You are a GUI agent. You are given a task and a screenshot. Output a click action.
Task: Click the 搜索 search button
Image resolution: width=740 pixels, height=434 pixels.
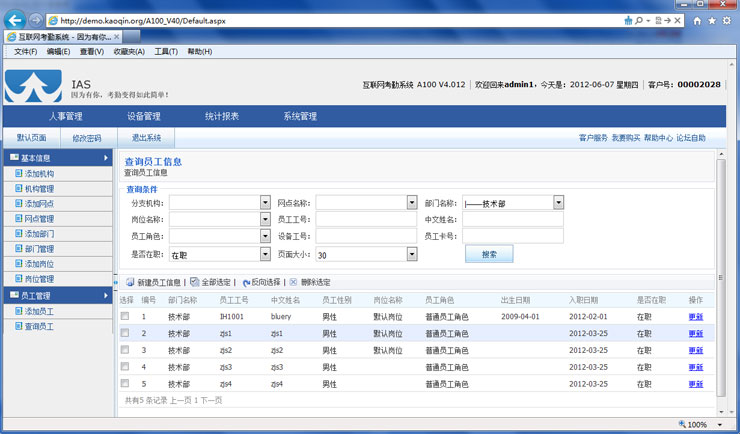pyautogui.click(x=489, y=254)
